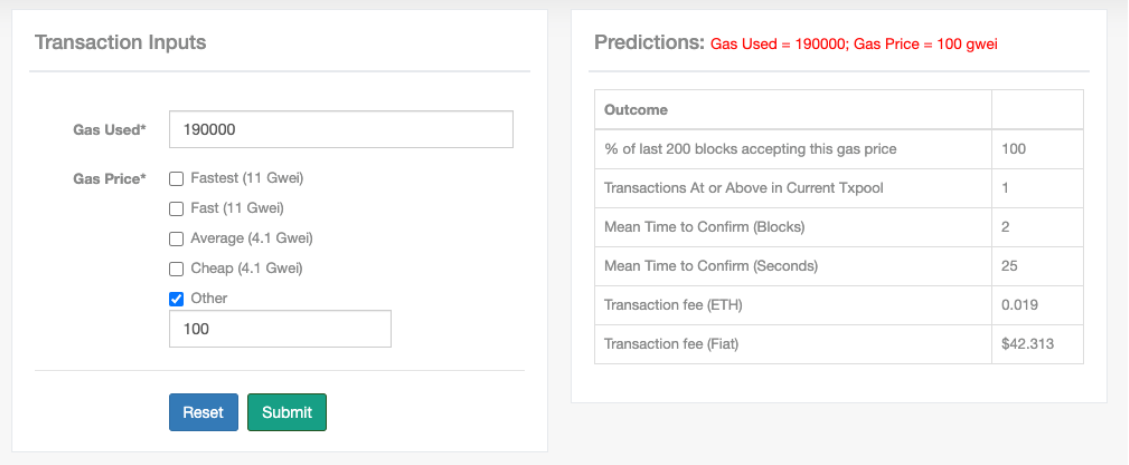Tick the Cheap (4.1 Gwei) checkbox
Viewport: 1129px width, 465px height.
[176, 269]
